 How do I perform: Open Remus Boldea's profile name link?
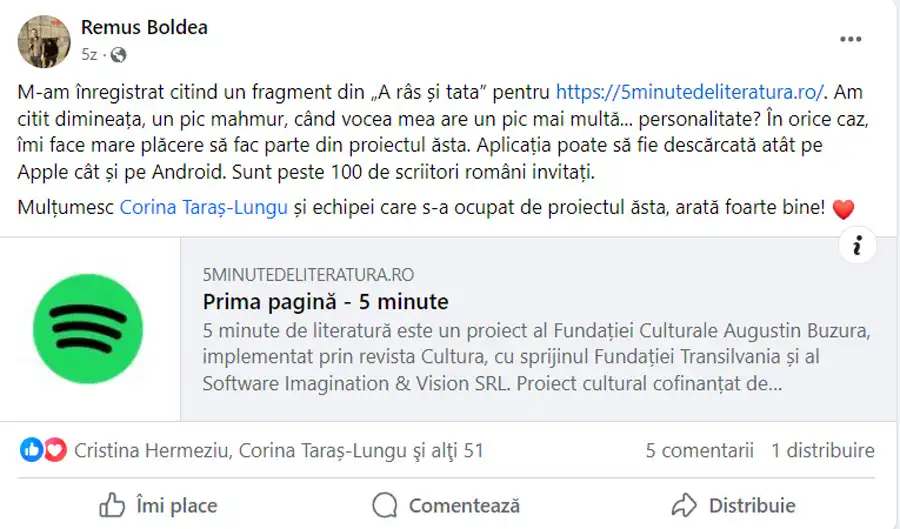tap(144, 27)
